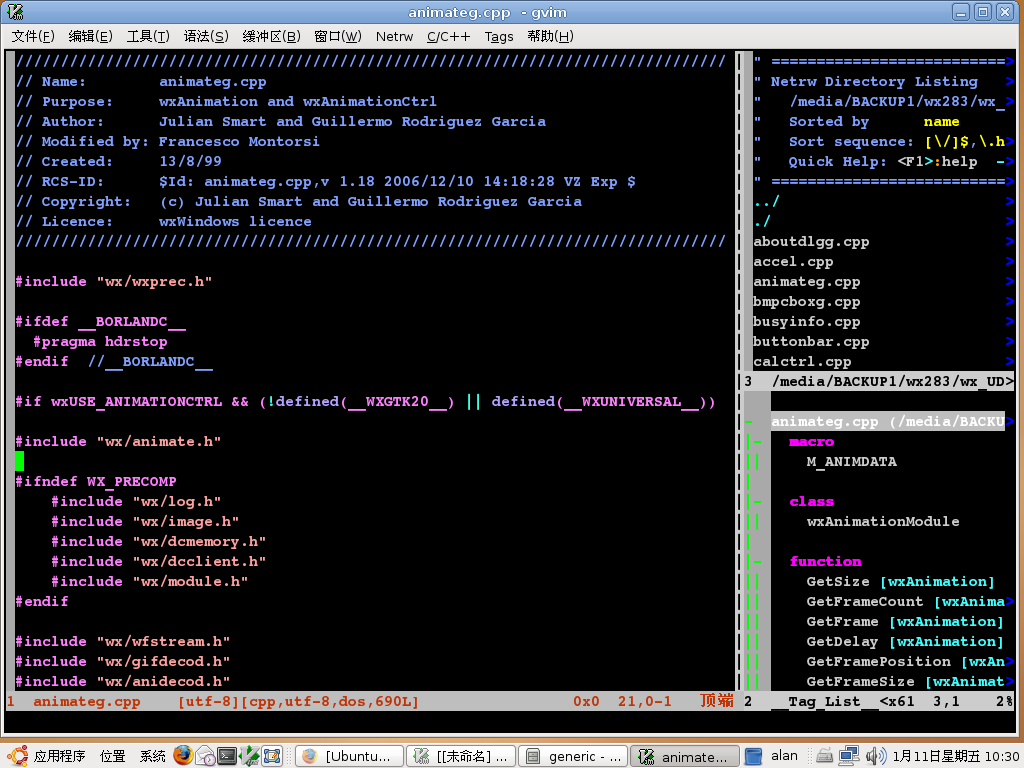Collapse the function fold in Tag List
1024x768 pixels.
(x=758, y=562)
